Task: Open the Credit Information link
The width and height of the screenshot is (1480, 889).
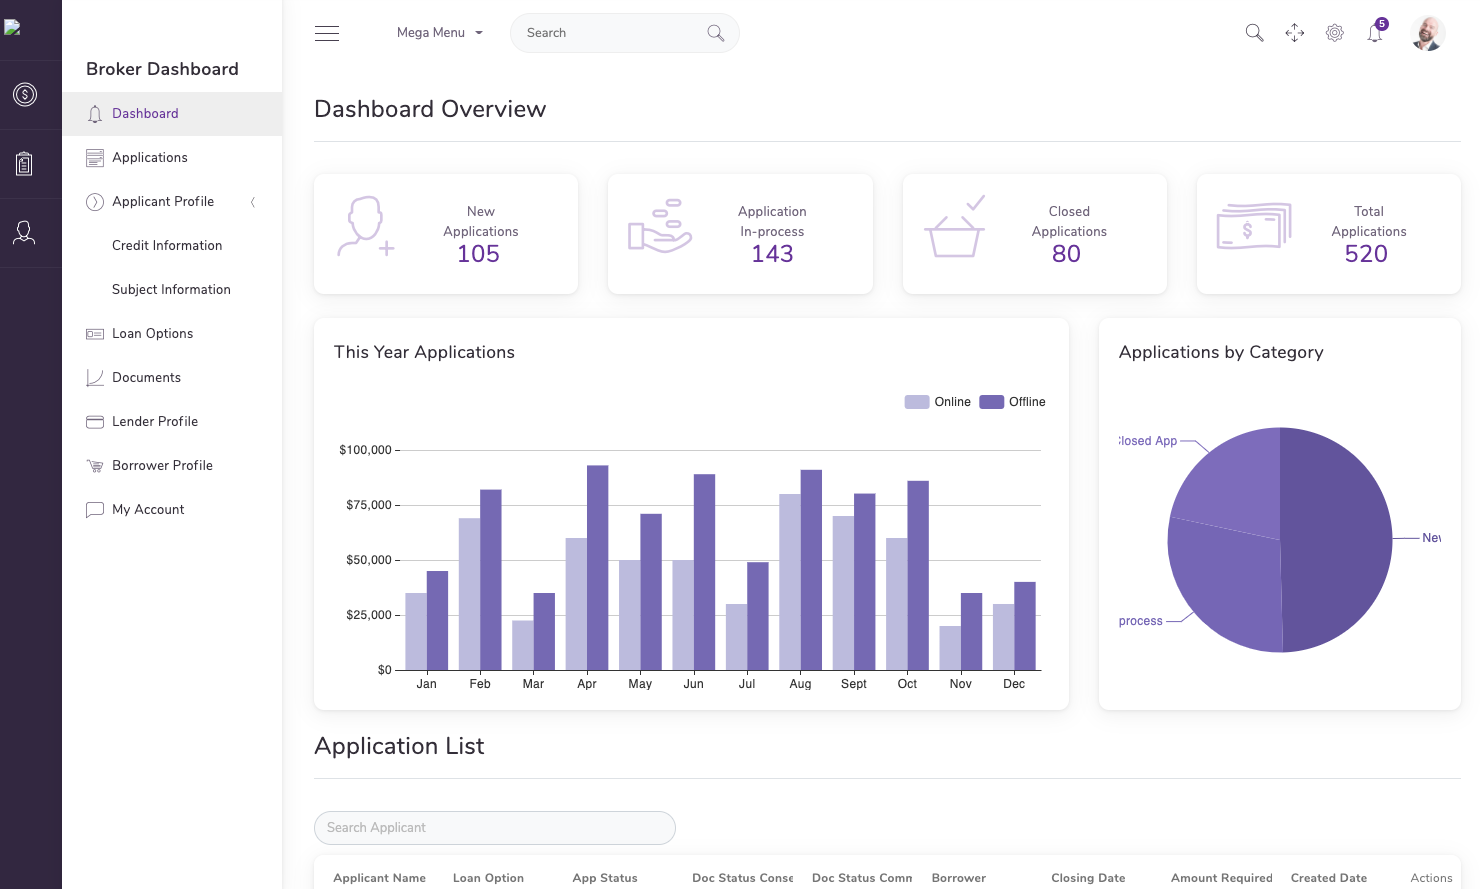Action: pyautogui.click(x=167, y=246)
